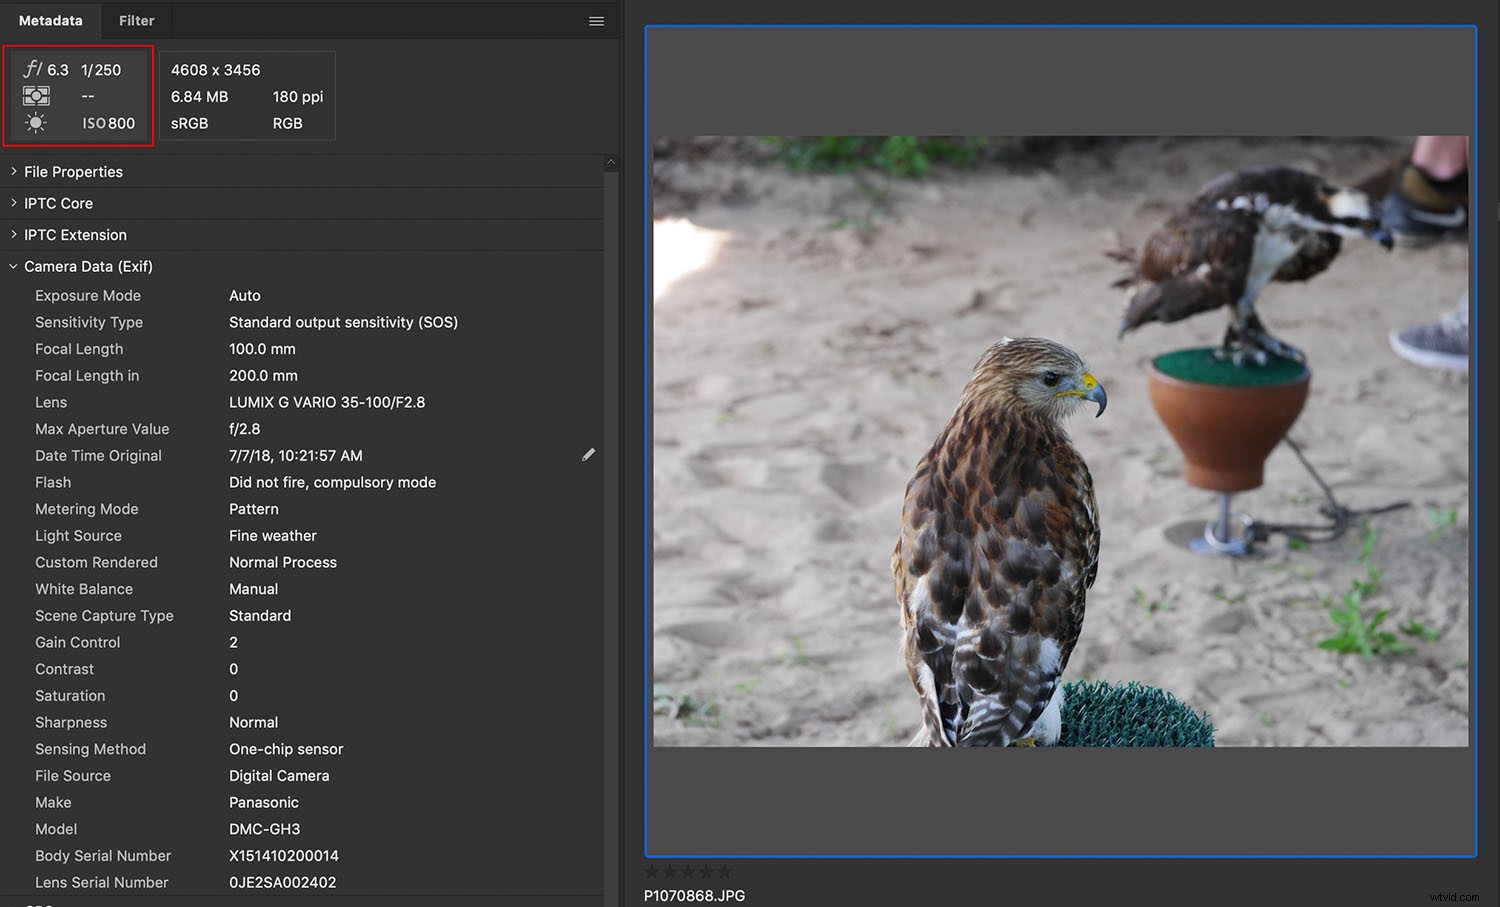The width and height of the screenshot is (1500, 907).
Task: Click the sRGB color profile indicator
Action: pos(188,123)
